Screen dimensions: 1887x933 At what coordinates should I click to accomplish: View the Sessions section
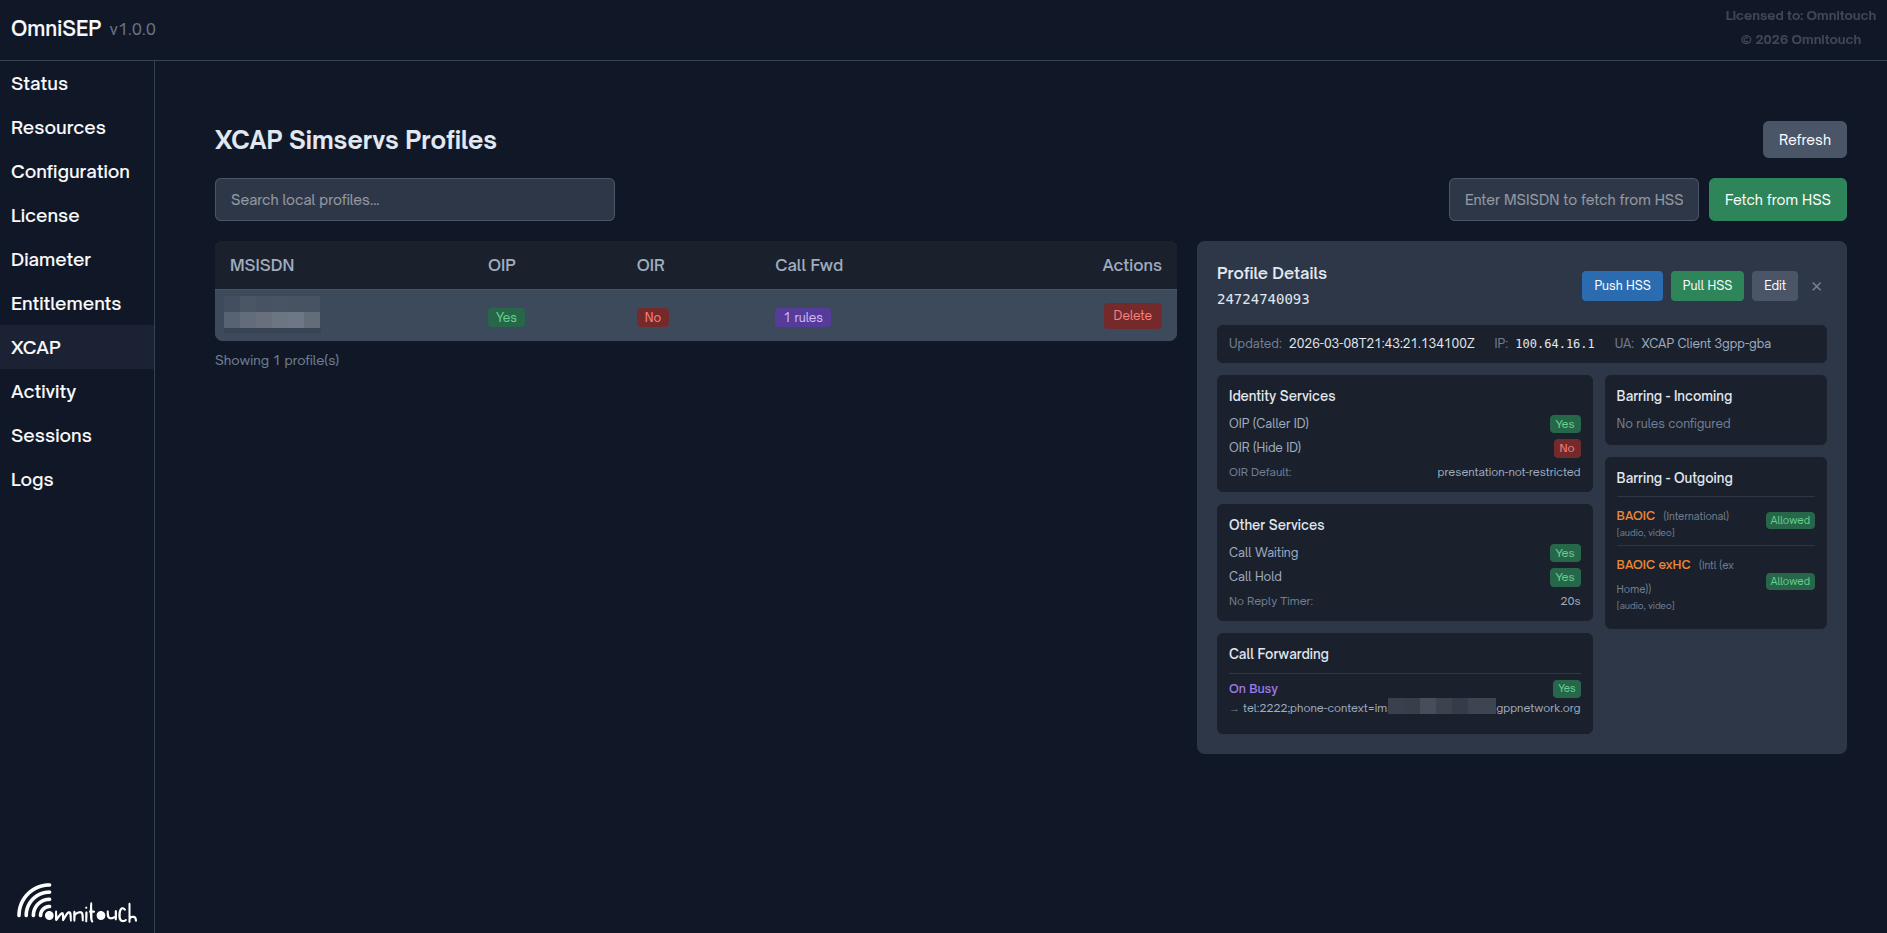pos(51,435)
